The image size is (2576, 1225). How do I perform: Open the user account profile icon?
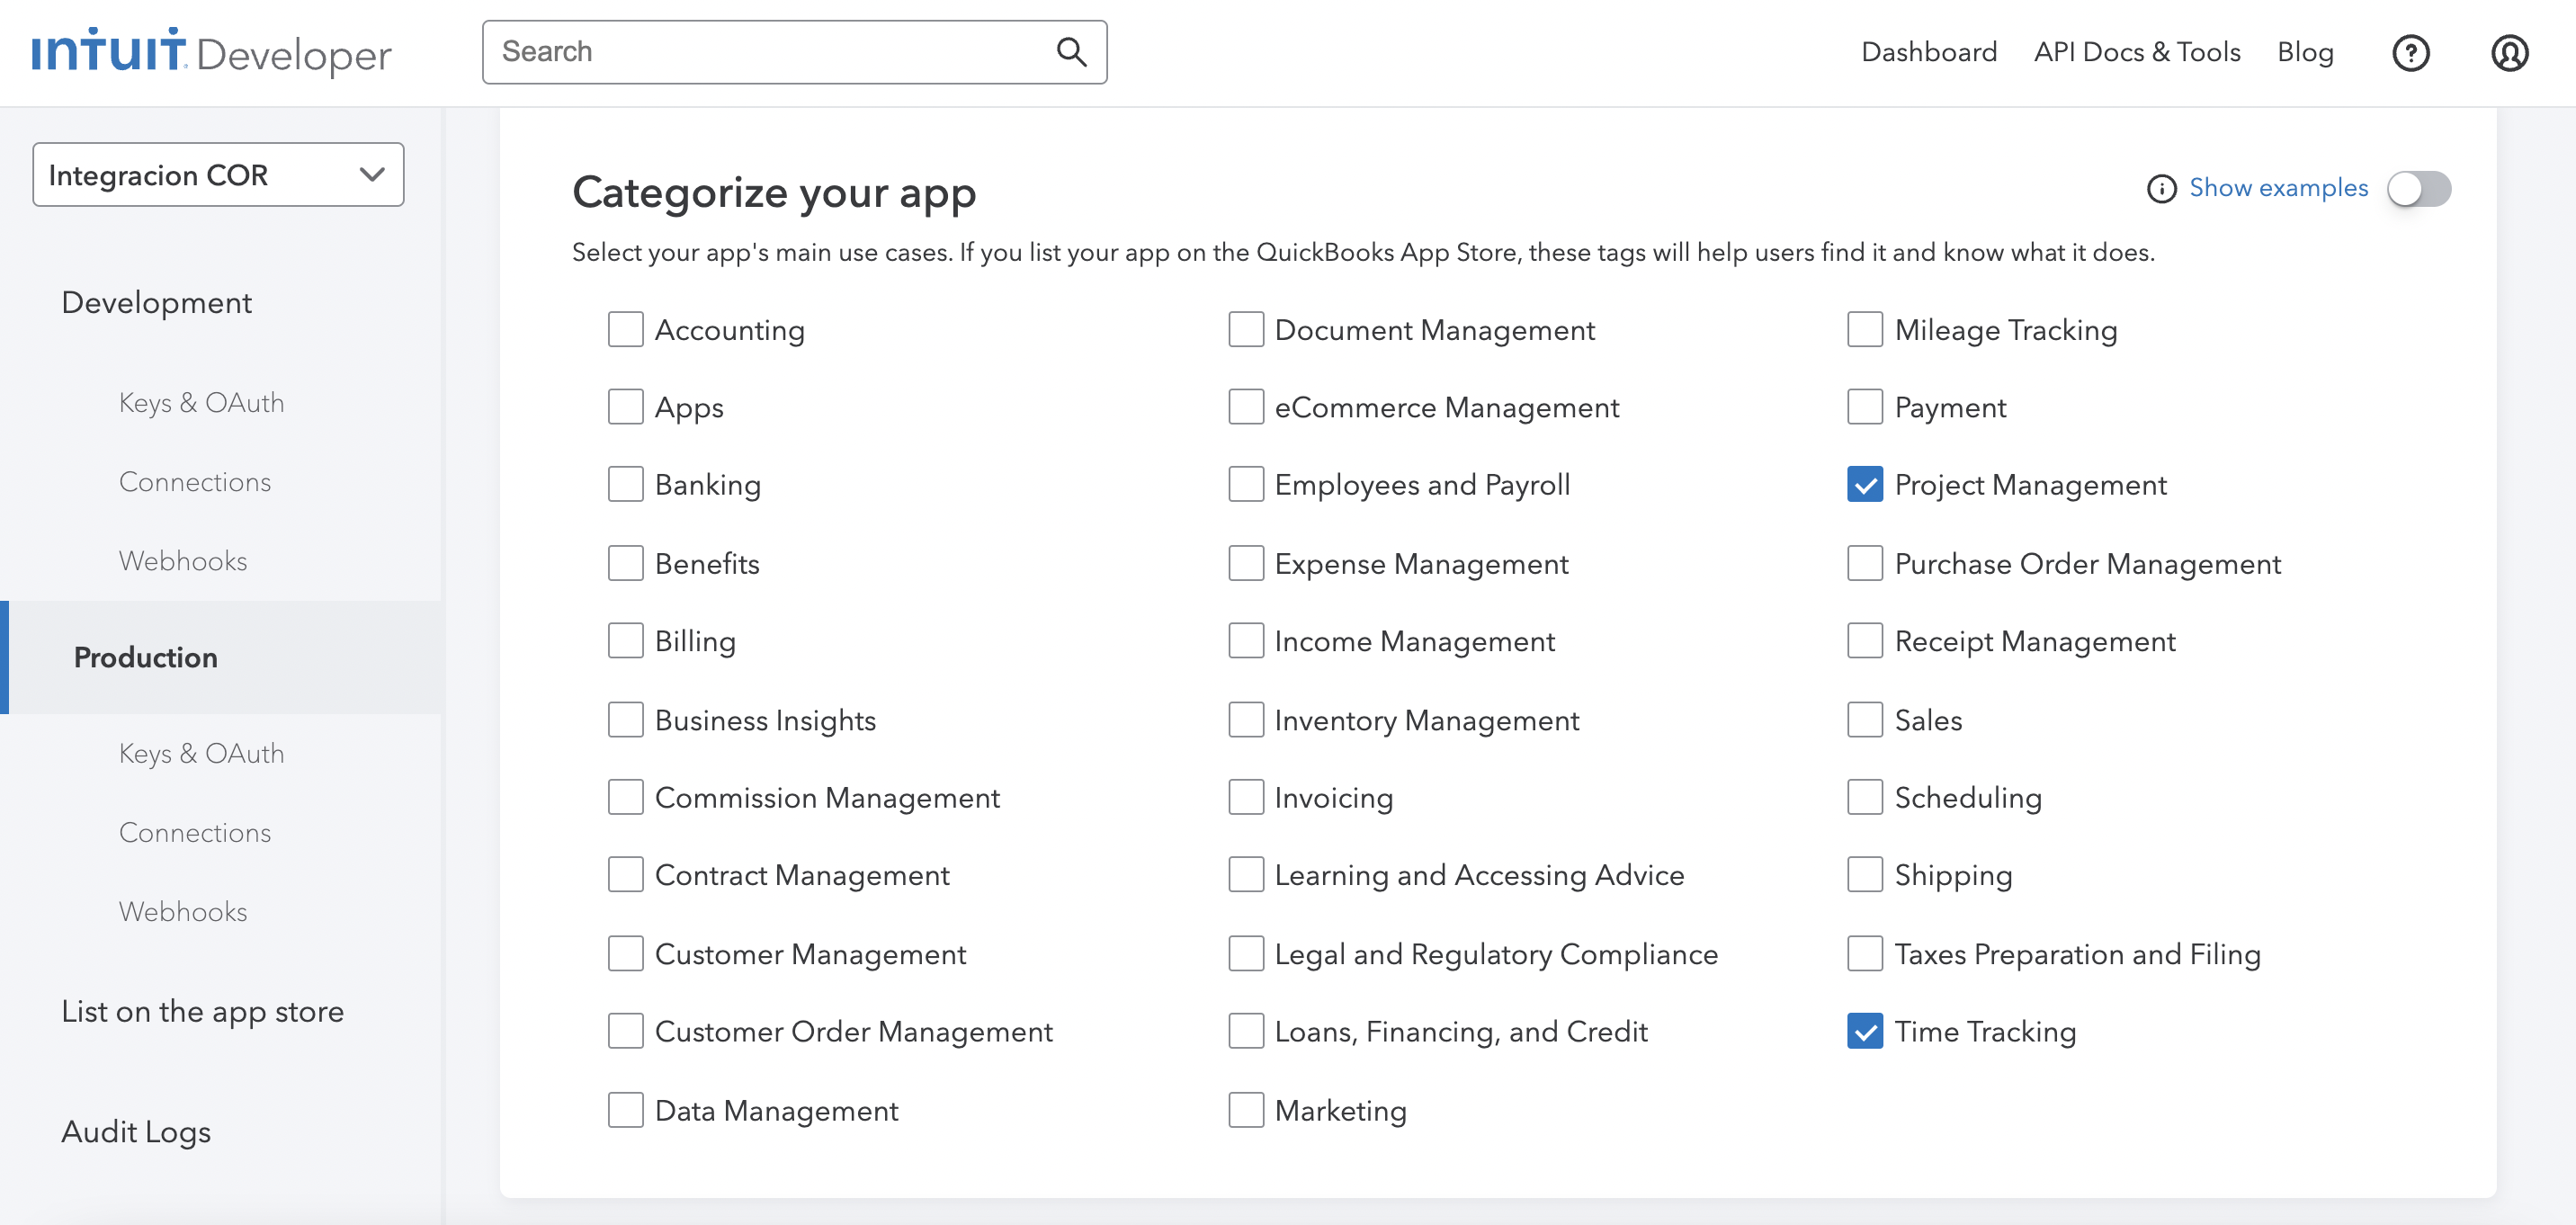(x=2509, y=53)
